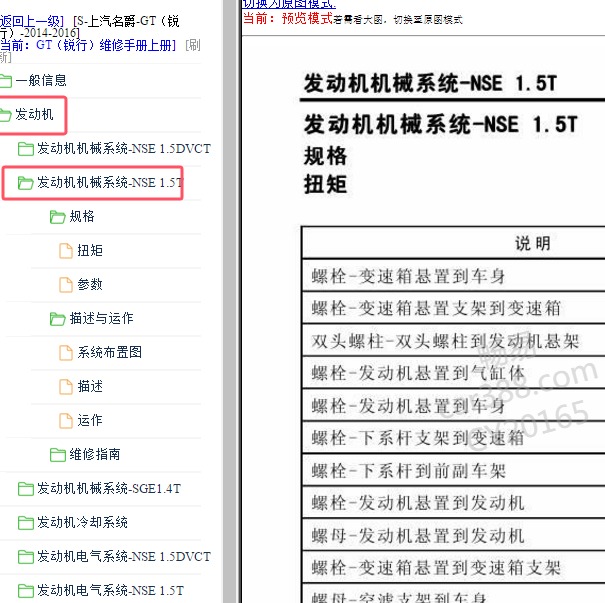Click the 参数 page icon
The height and width of the screenshot is (603, 605).
[x=66, y=284]
